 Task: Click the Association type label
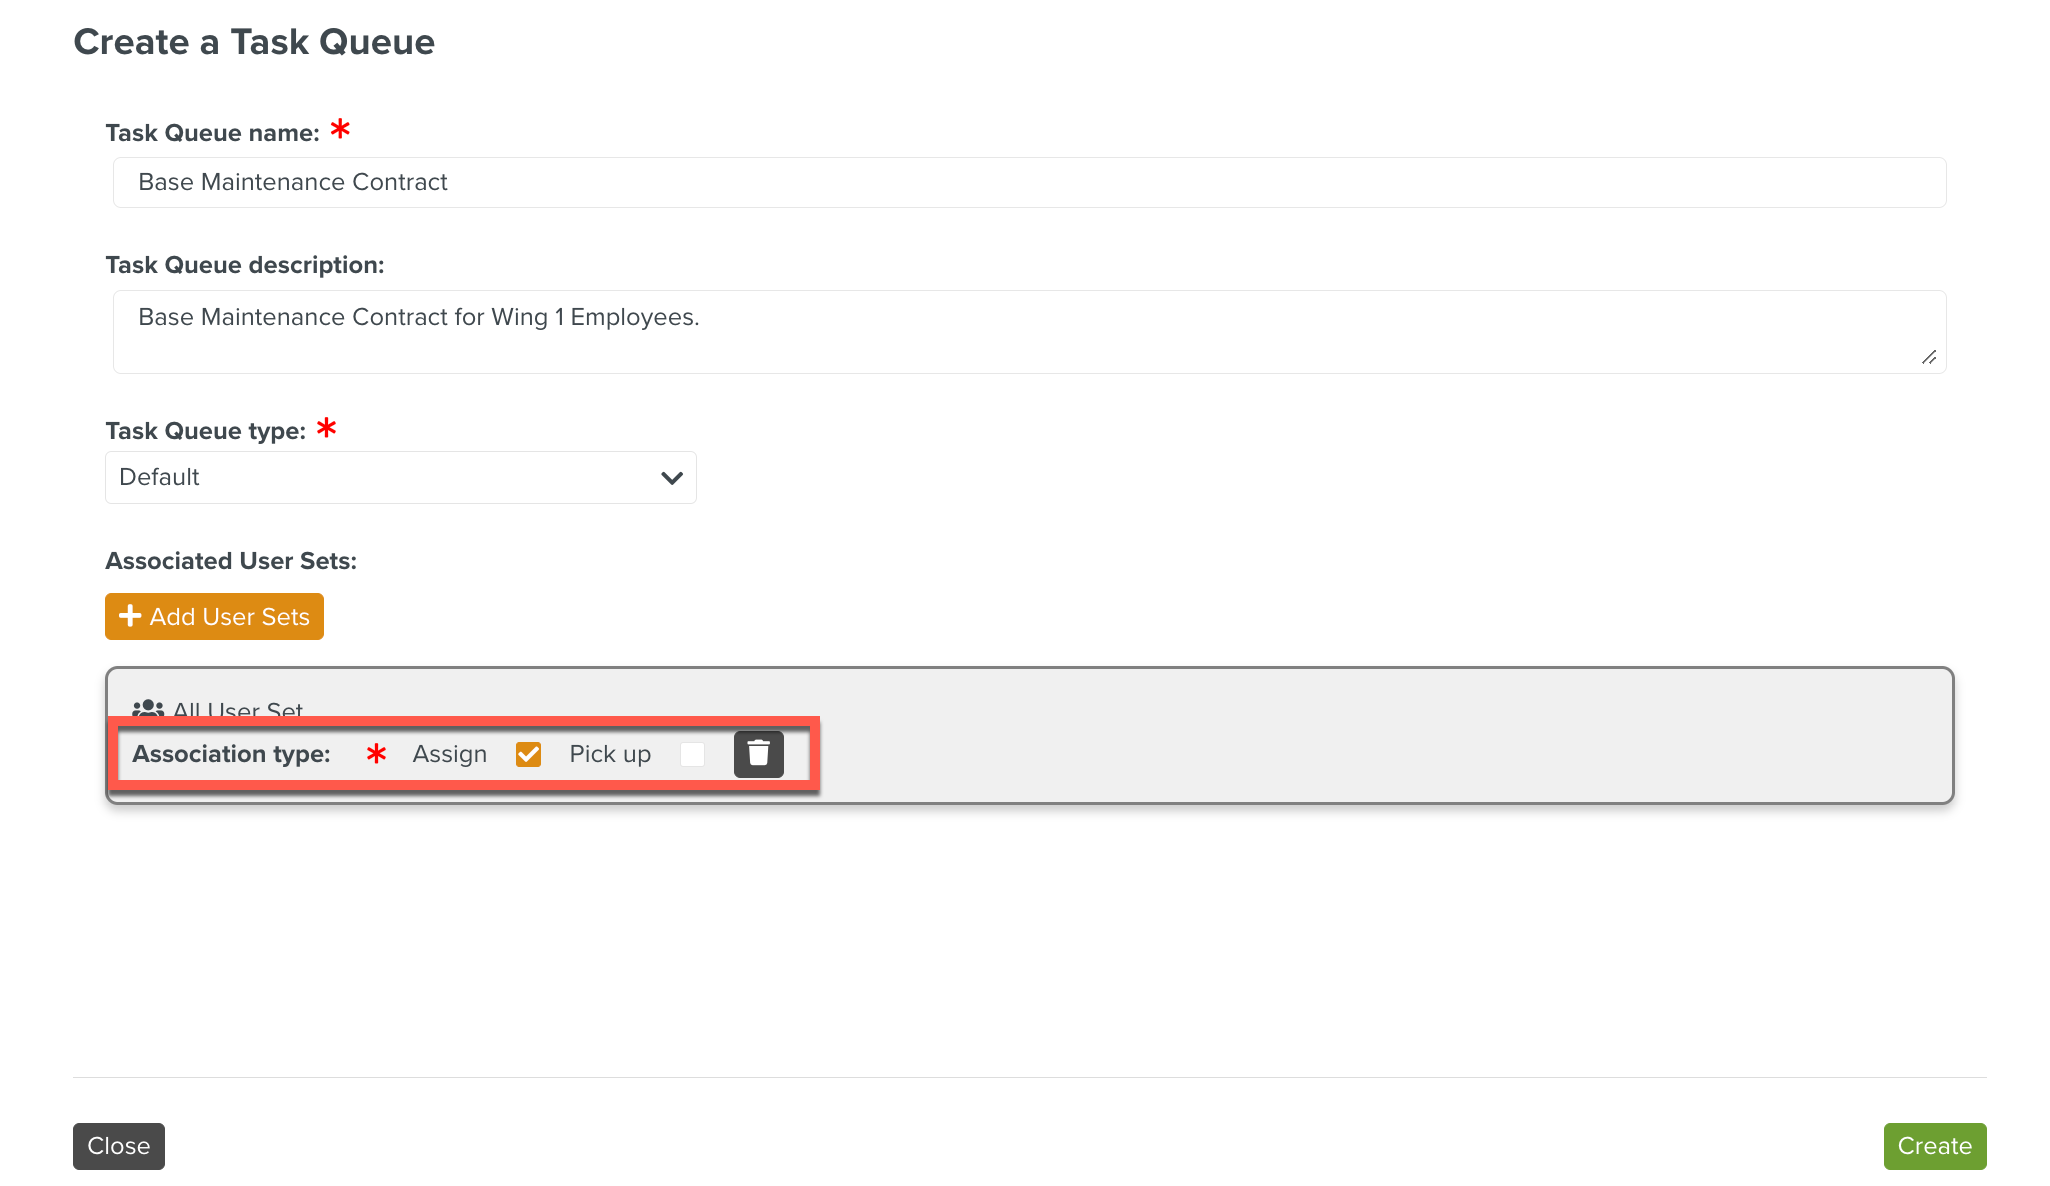pos(231,754)
